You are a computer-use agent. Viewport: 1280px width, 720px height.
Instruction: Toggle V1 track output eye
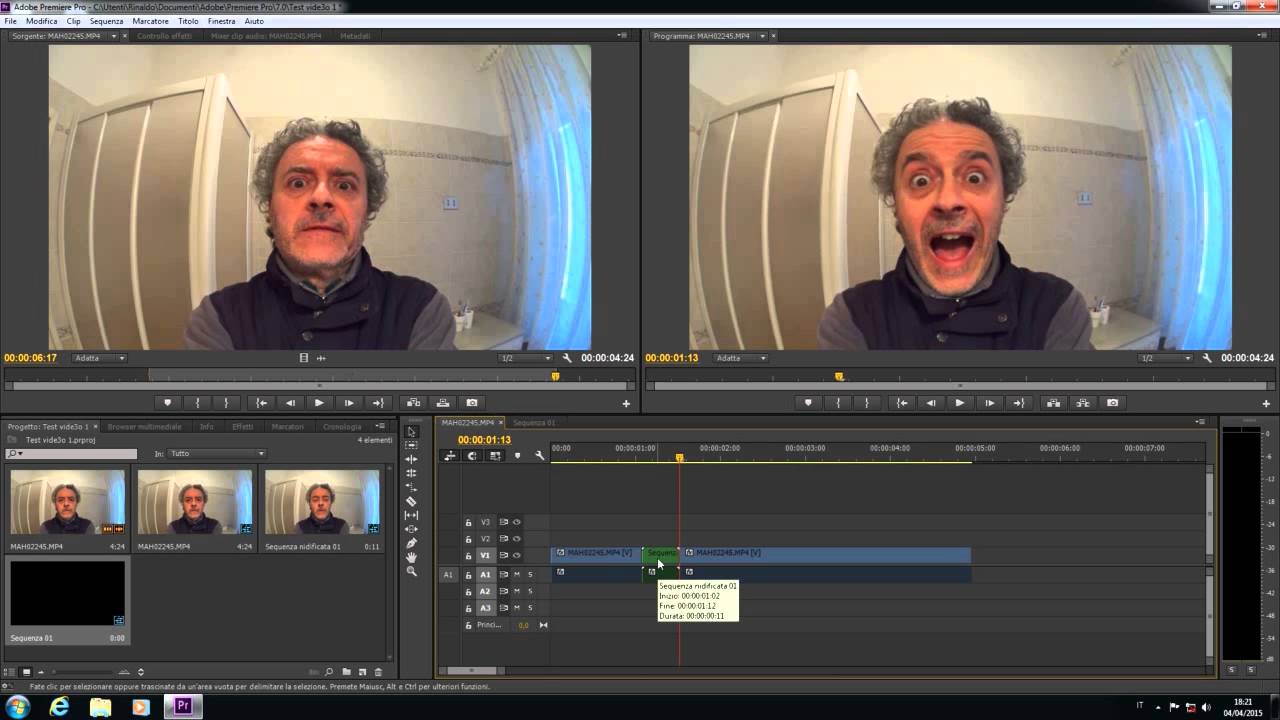[x=517, y=555]
